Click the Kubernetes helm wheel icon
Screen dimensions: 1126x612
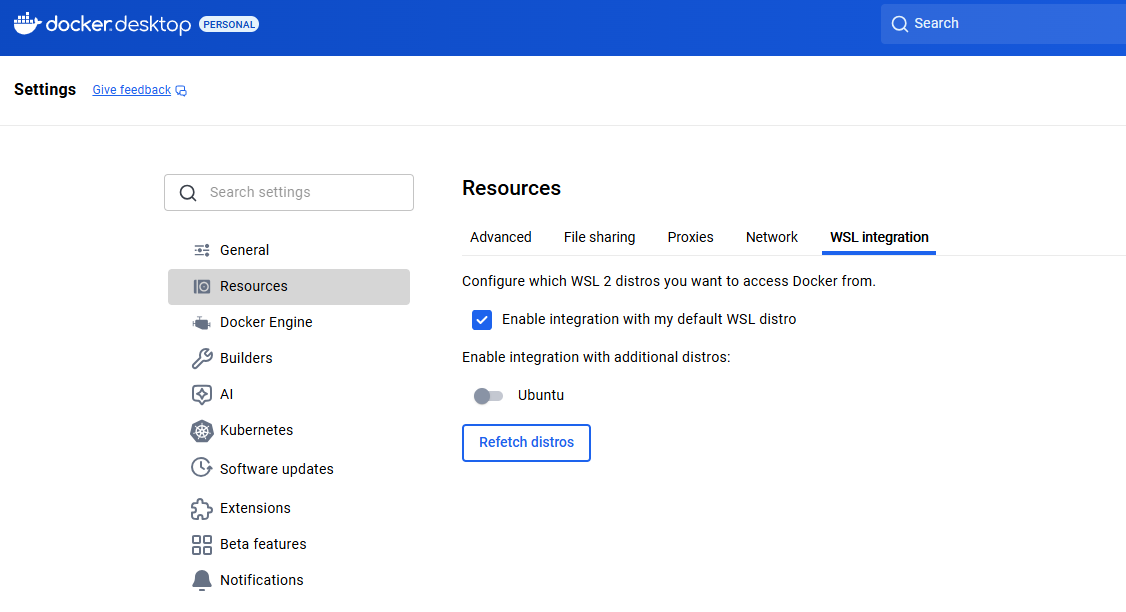(202, 431)
